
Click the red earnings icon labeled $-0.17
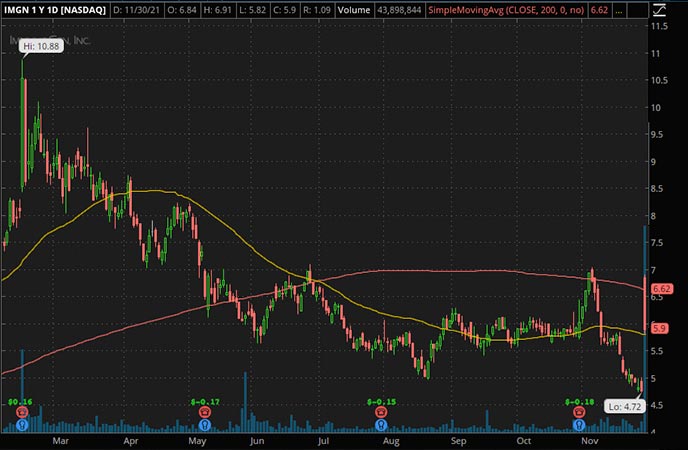(205, 411)
